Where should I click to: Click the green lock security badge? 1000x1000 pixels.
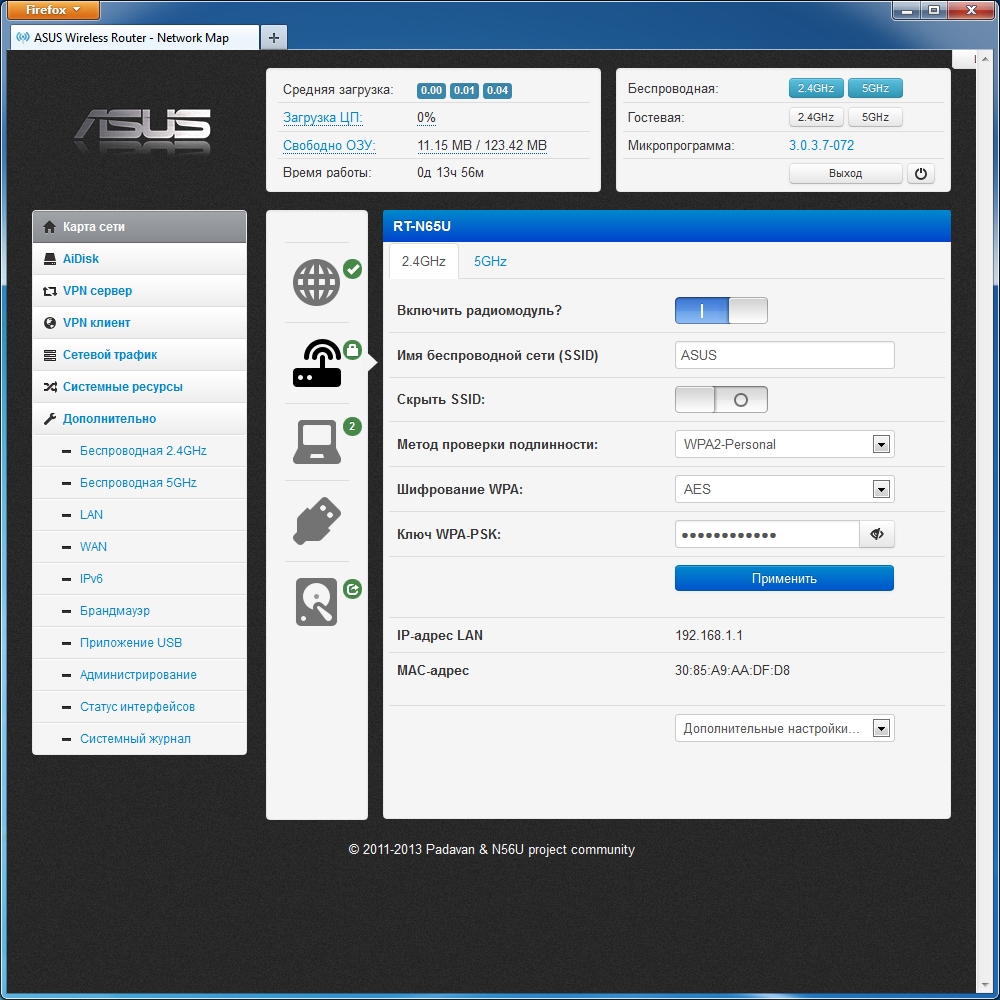tap(352, 349)
